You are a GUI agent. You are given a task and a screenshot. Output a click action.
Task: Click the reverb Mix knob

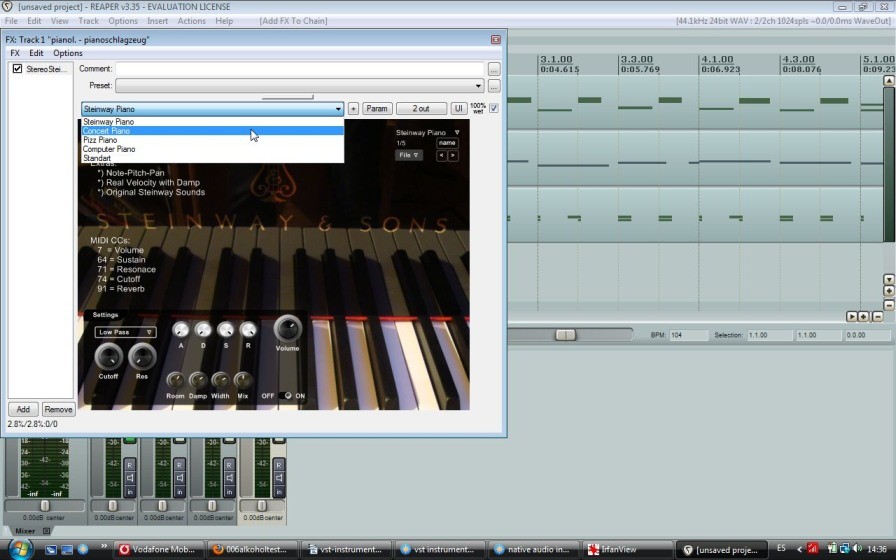point(242,380)
